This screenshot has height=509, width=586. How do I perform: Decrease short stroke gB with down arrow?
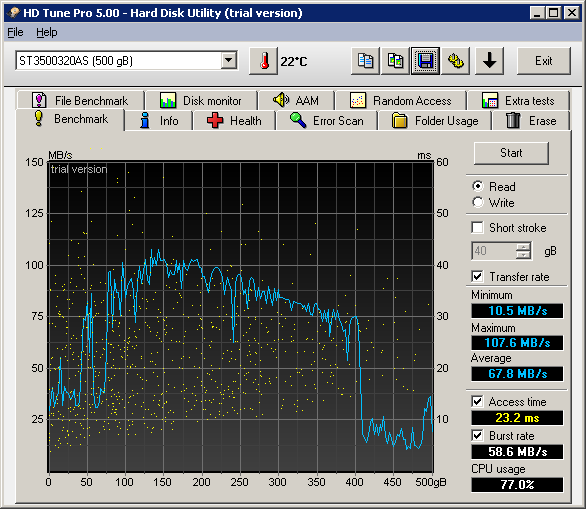[x=523, y=255]
